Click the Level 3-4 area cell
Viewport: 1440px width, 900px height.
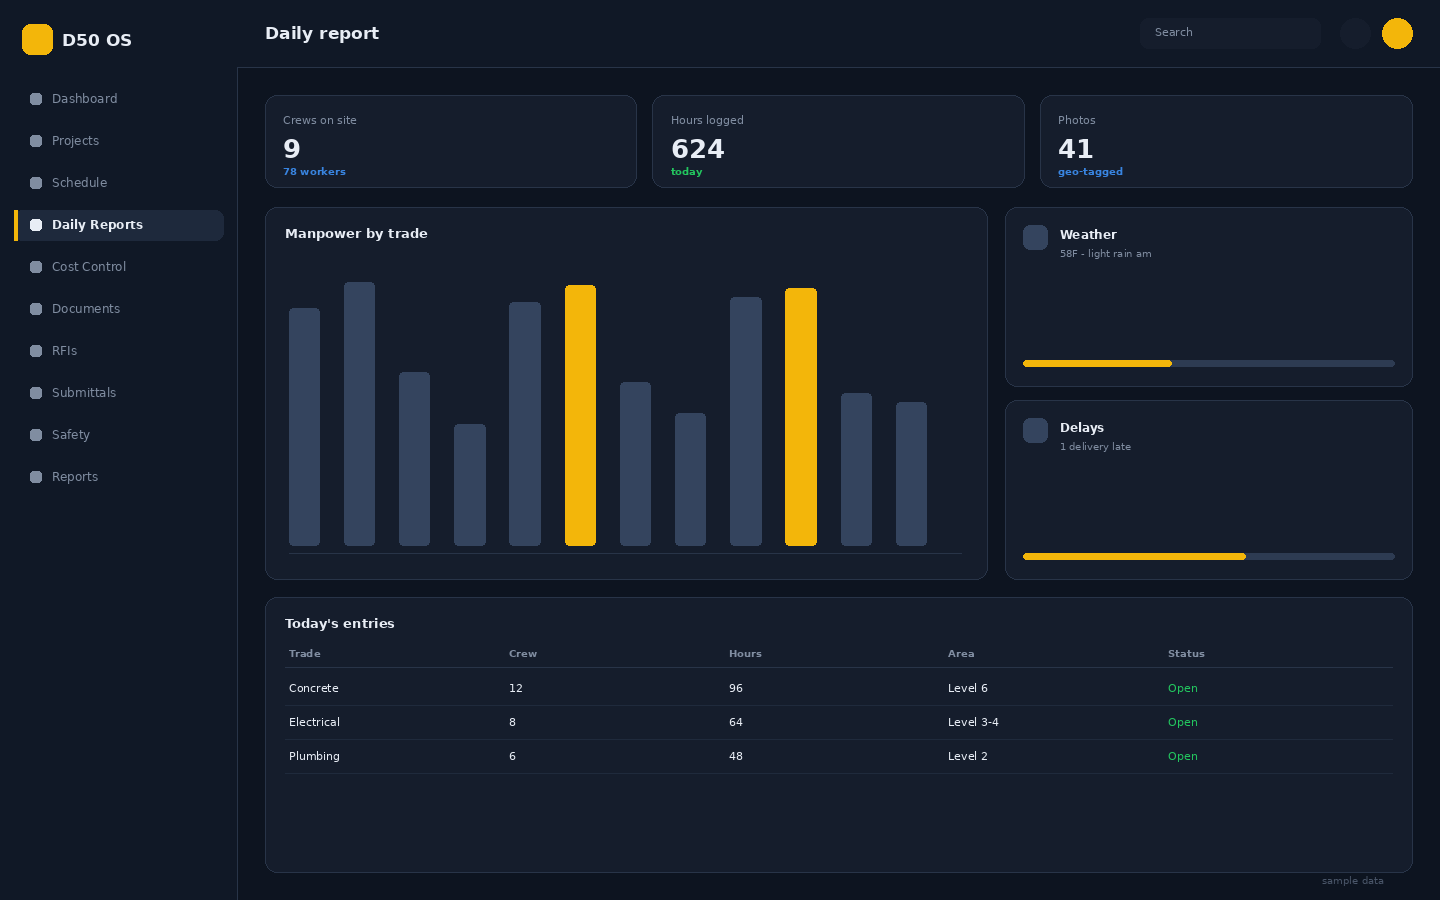(973, 723)
